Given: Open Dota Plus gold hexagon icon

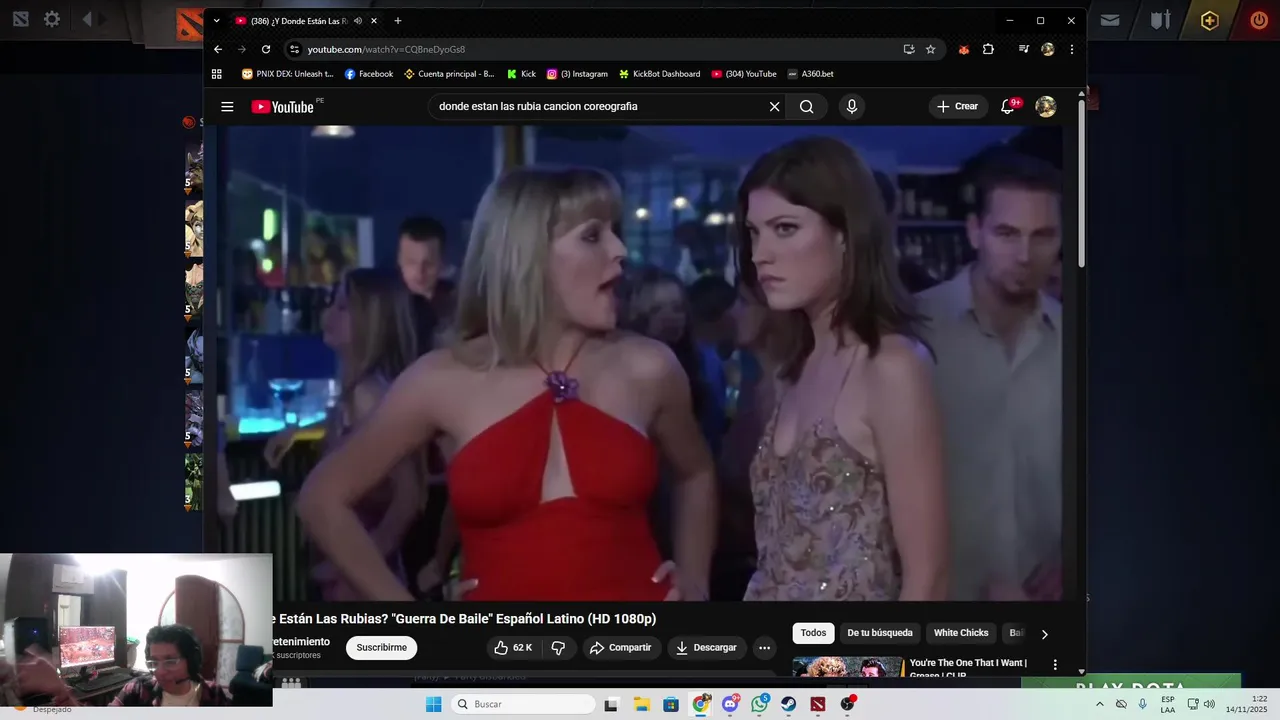Looking at the screenshot, I should click(x=1210, y=20).
